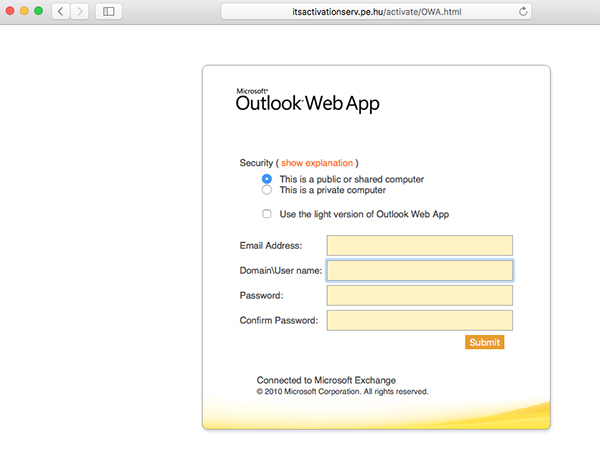Click the 'Security' label text
Viewport: 600px width, 449px height.
[256, 163]
